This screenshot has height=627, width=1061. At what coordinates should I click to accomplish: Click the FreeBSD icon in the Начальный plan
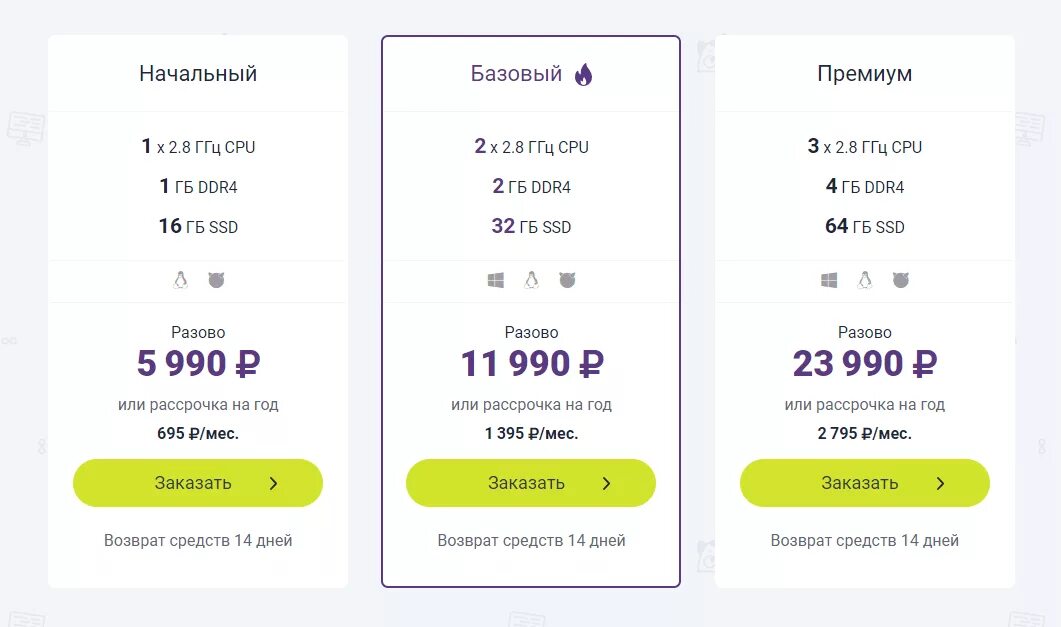(x=216, y=281)
